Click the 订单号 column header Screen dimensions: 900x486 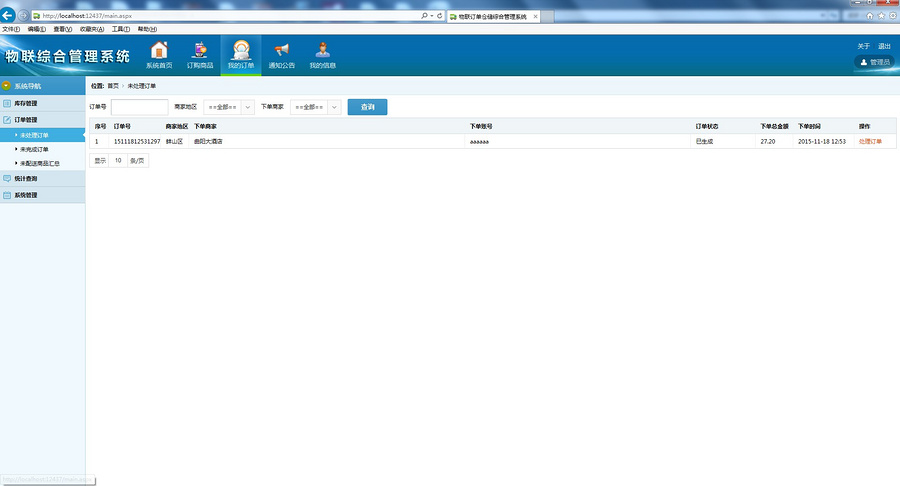122,126
